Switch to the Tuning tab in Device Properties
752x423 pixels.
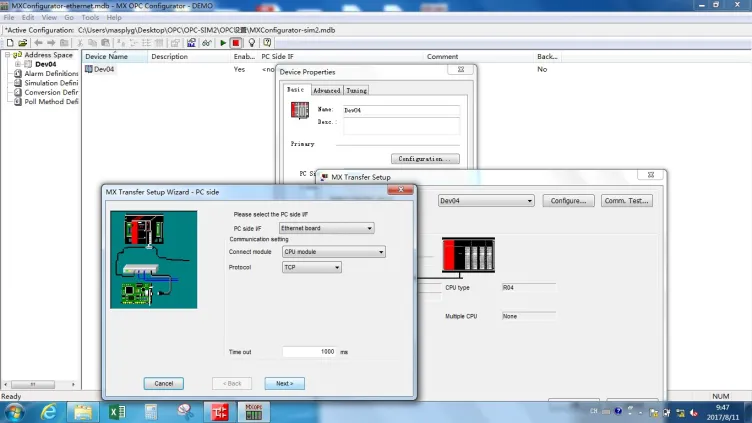[x=356, y=90]
